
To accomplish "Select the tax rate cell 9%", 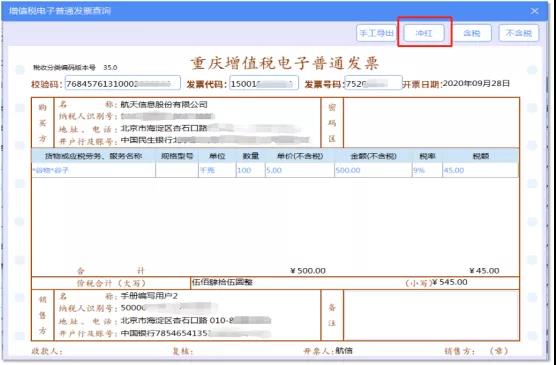I will click(427, 170).
